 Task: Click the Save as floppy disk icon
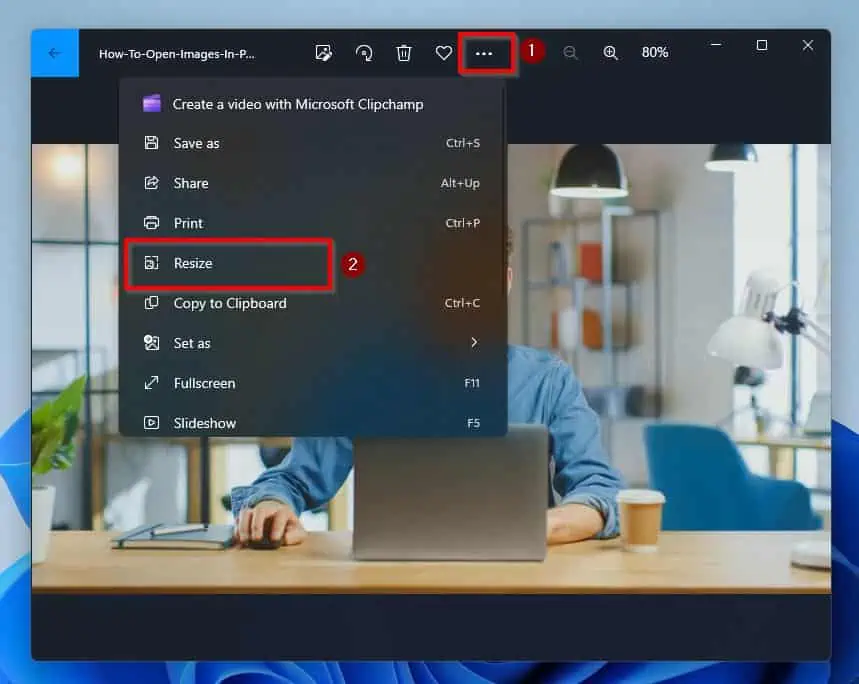click(x=151, y=143)
